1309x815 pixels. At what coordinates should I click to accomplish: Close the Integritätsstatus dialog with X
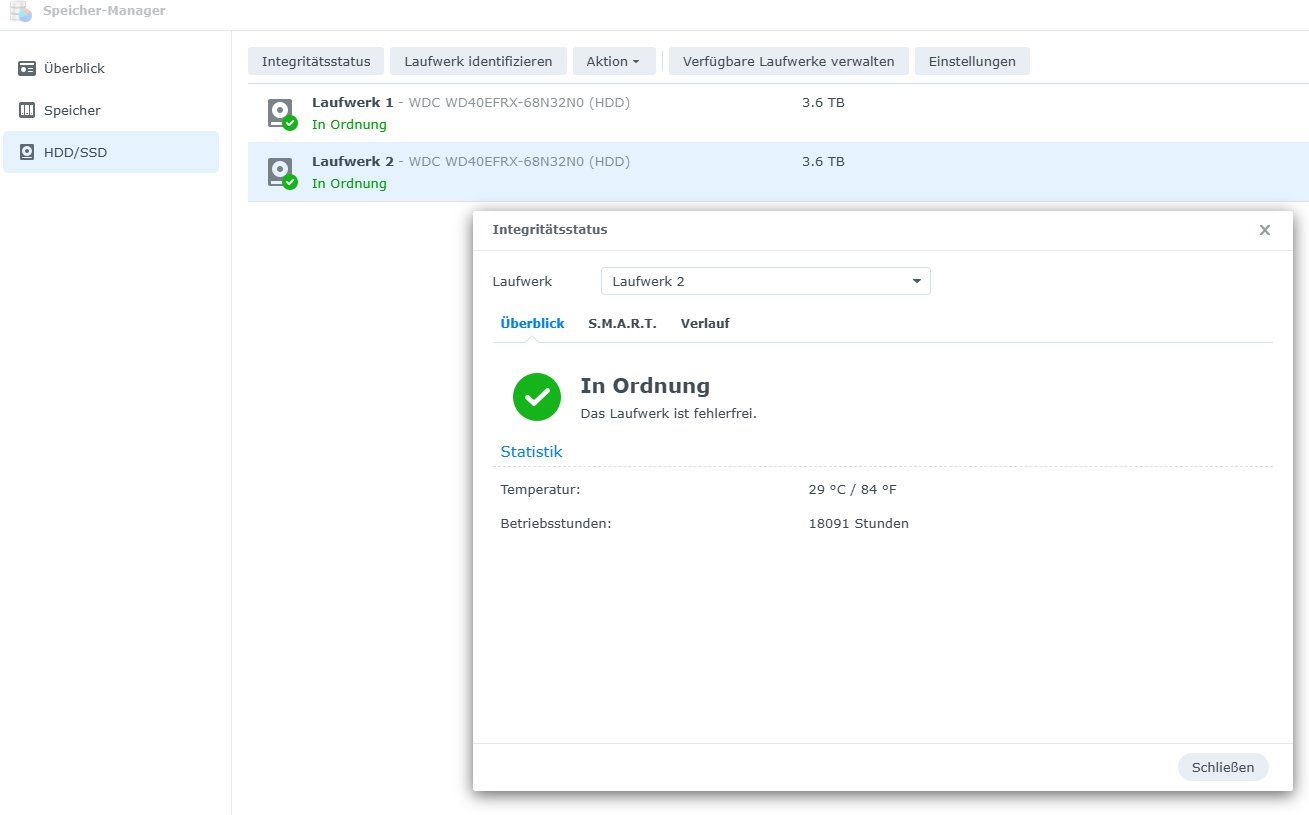[1265, 230]
